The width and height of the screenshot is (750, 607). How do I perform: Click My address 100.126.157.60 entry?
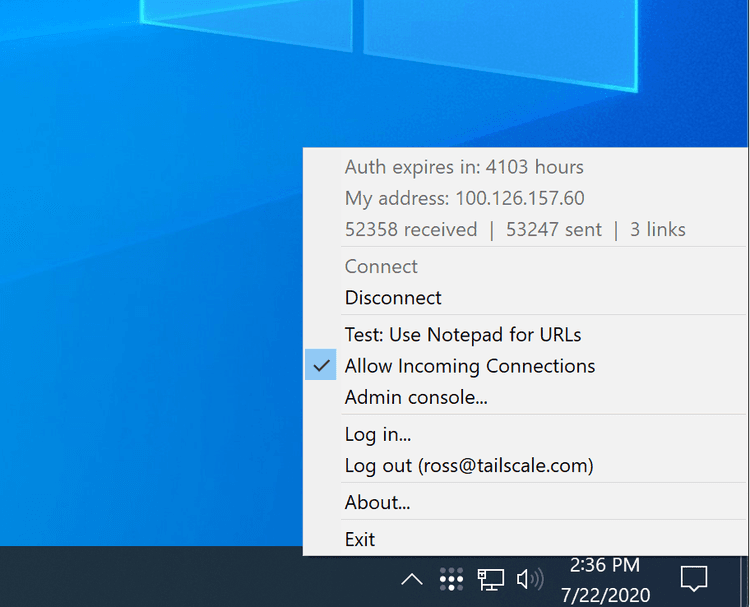coord(464,198)
